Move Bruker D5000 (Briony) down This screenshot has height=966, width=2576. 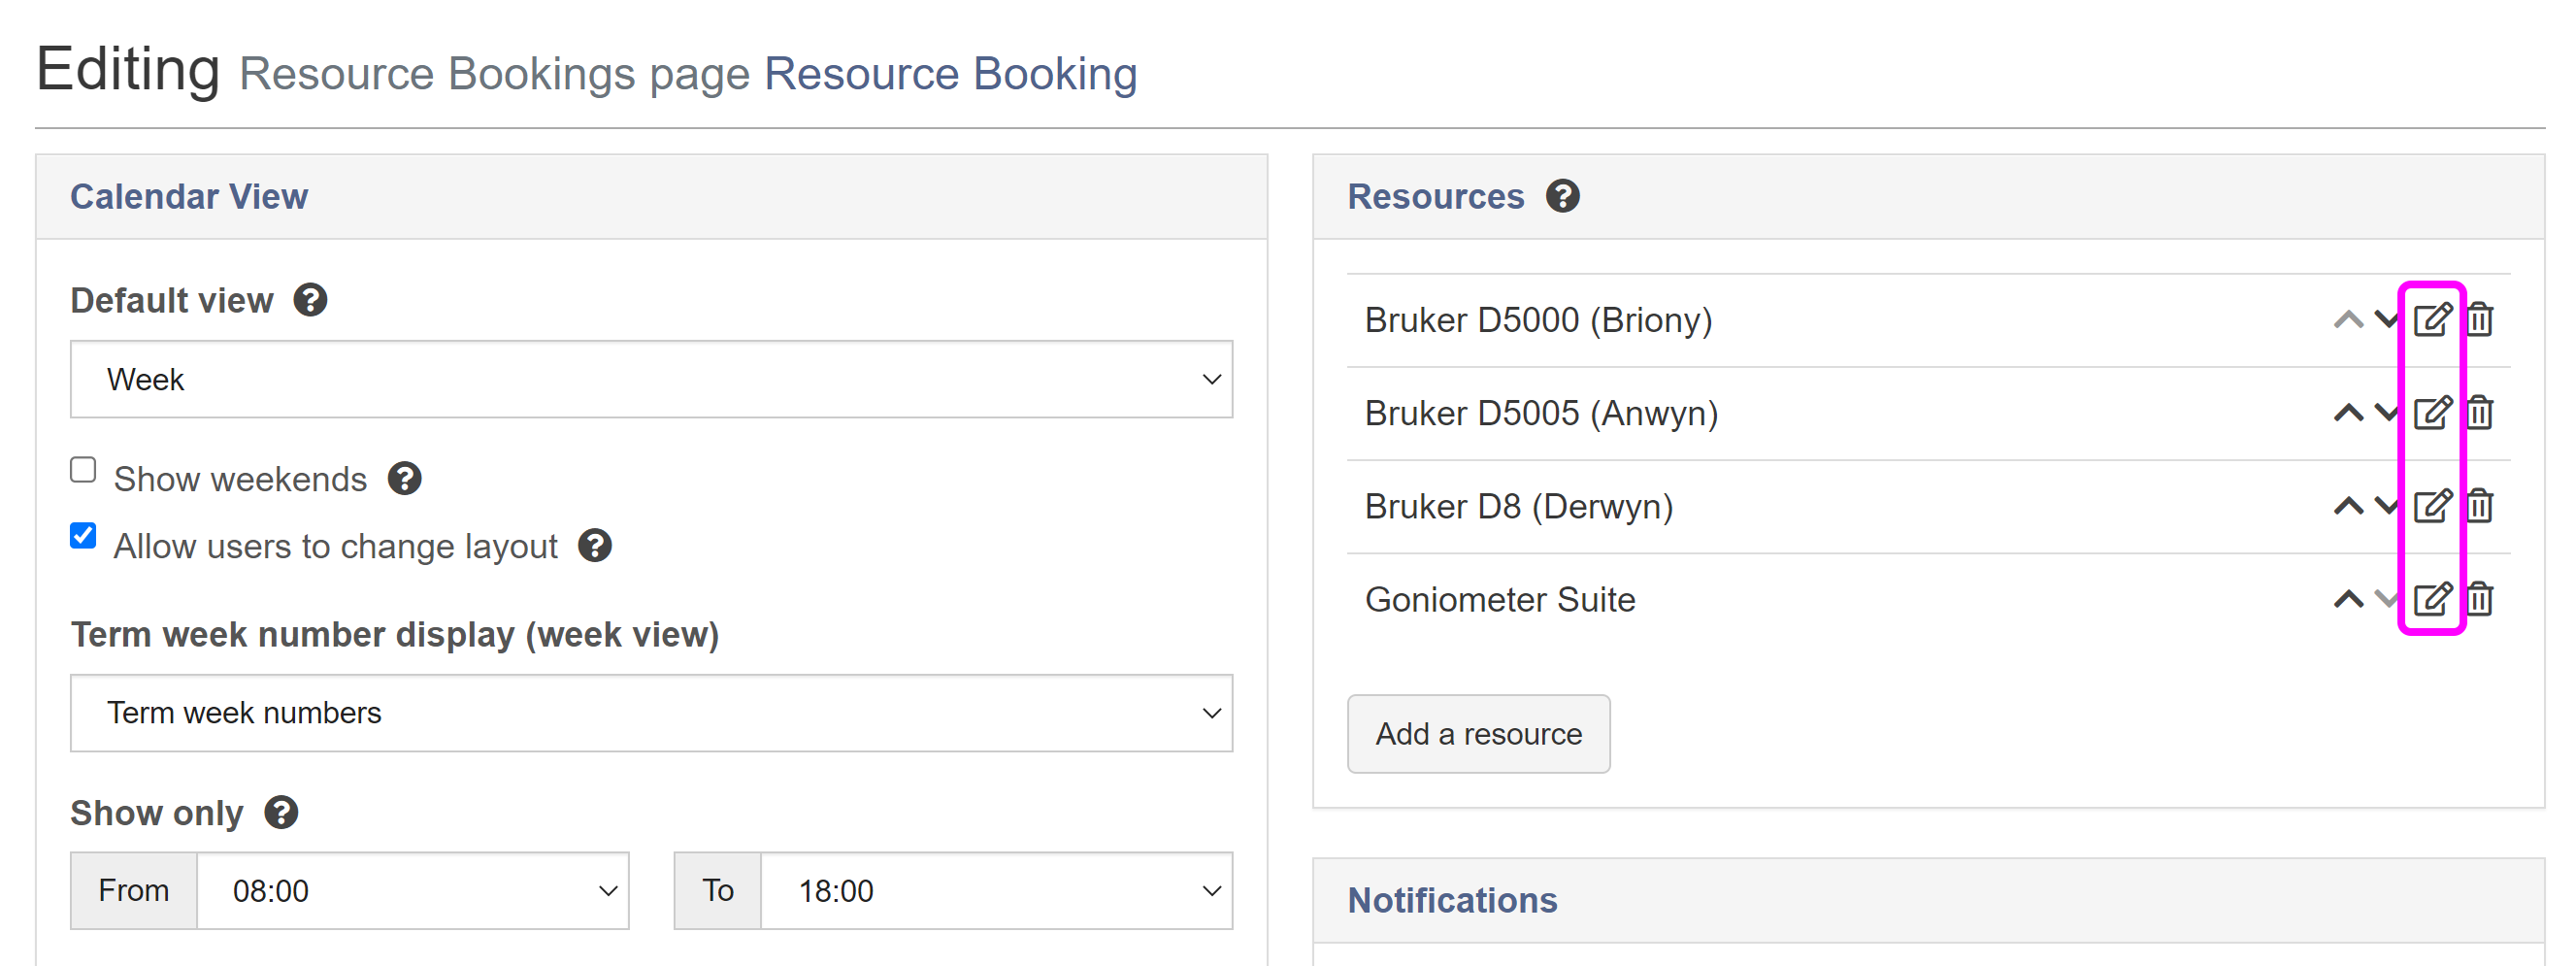click(2386, 320)
